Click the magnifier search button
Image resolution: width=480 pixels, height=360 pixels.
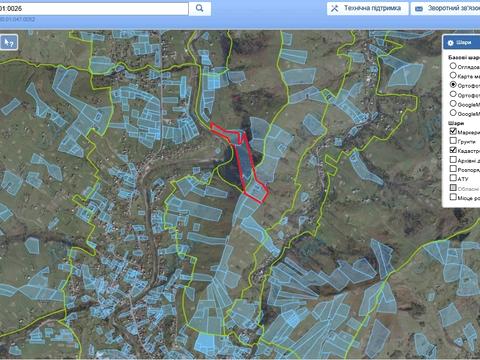coord(199,8)
